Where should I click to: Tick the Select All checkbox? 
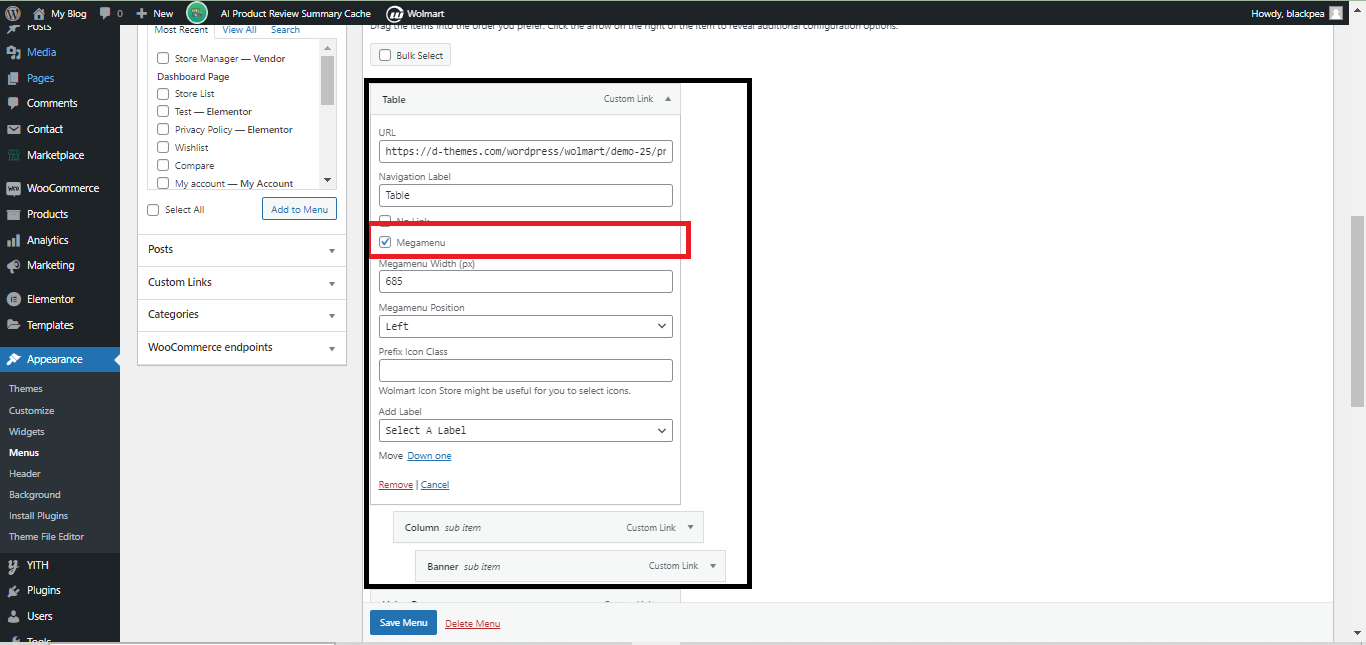pyautogui.click(x=153, y=210)
